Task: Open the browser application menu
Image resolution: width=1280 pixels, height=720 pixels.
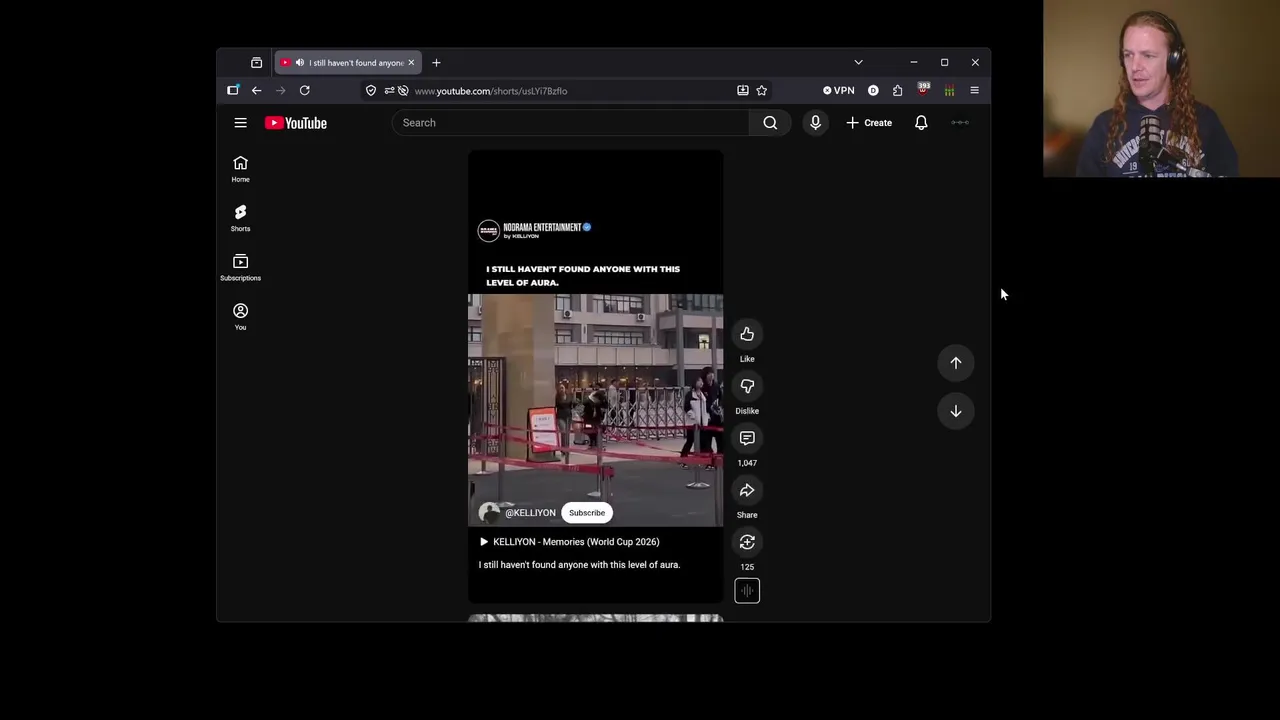Action: point(974,91)
